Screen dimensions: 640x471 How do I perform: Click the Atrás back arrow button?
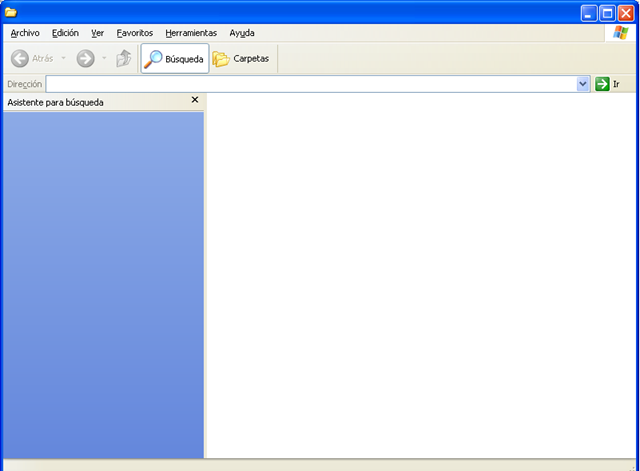(32, 58)
